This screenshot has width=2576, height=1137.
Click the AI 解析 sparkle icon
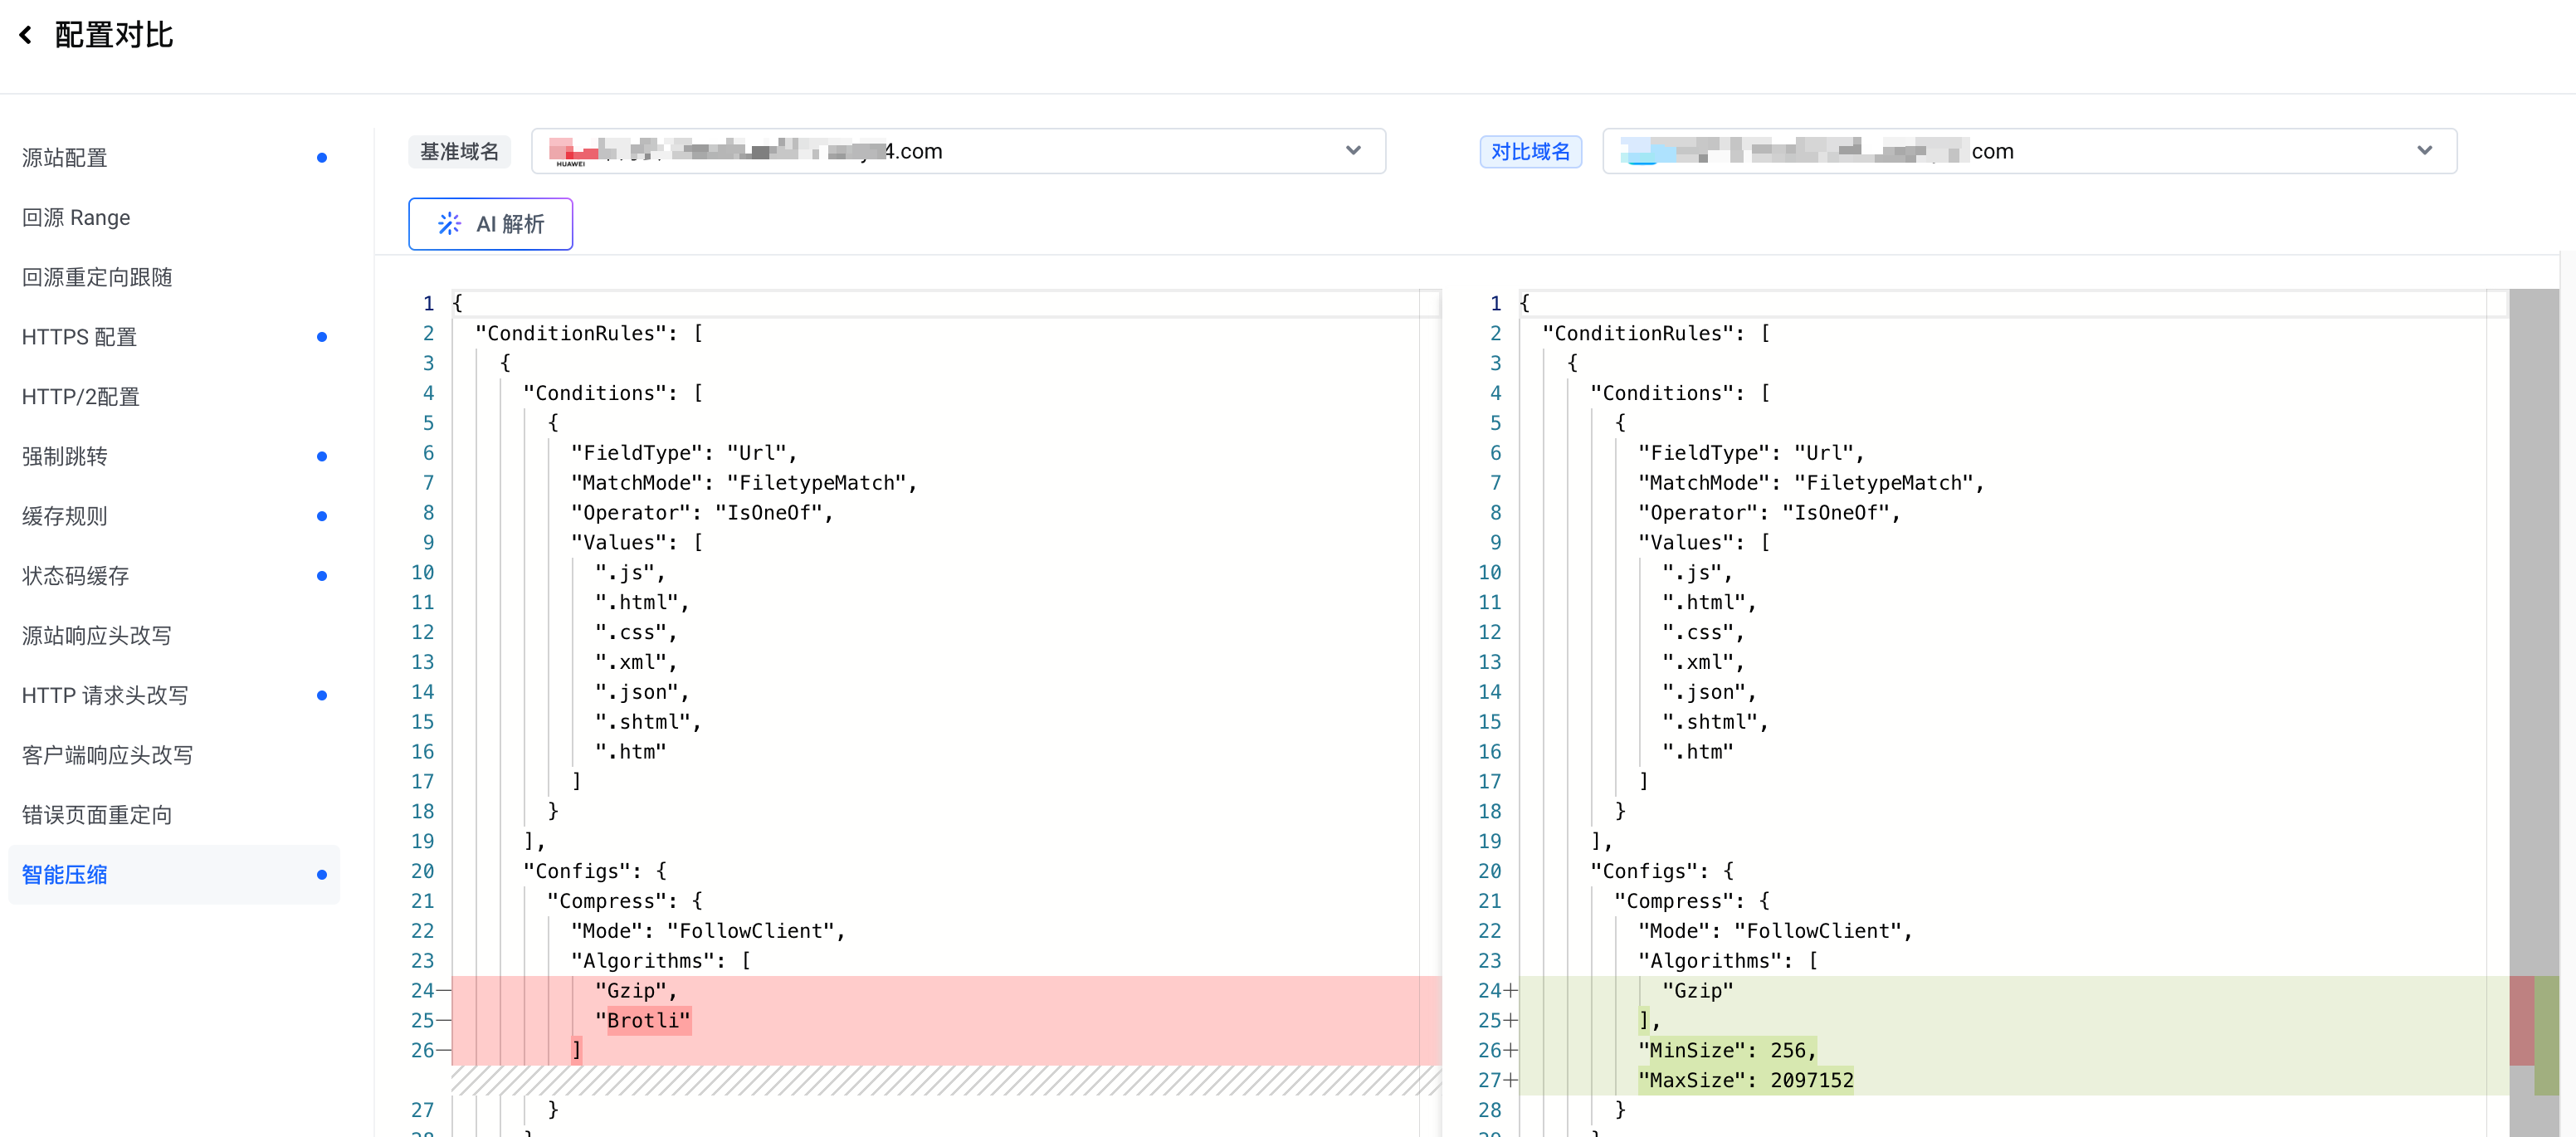point(449,223)
